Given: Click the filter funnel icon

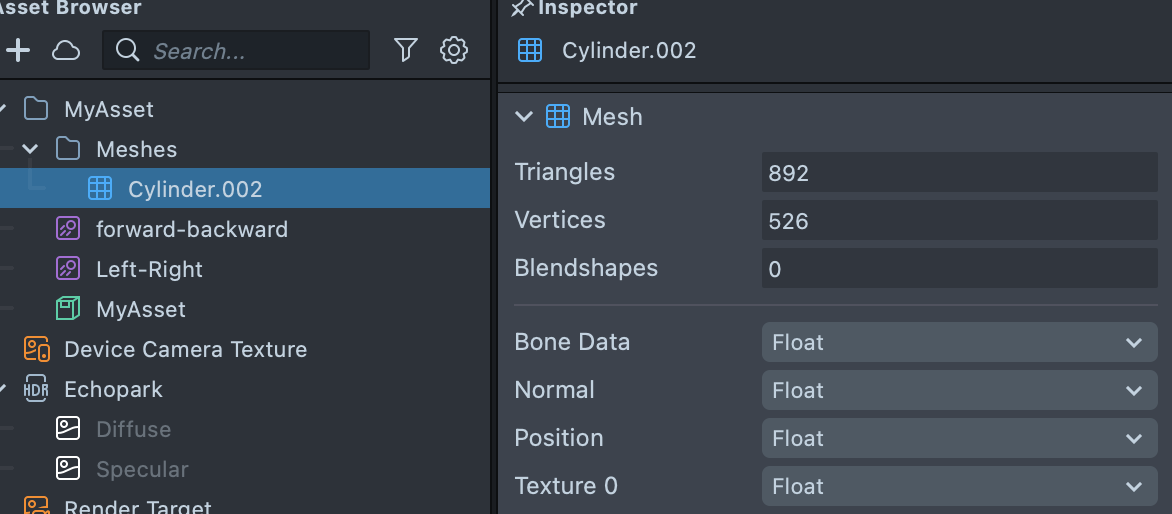Looking at the screenshot, I should point(405,50).
